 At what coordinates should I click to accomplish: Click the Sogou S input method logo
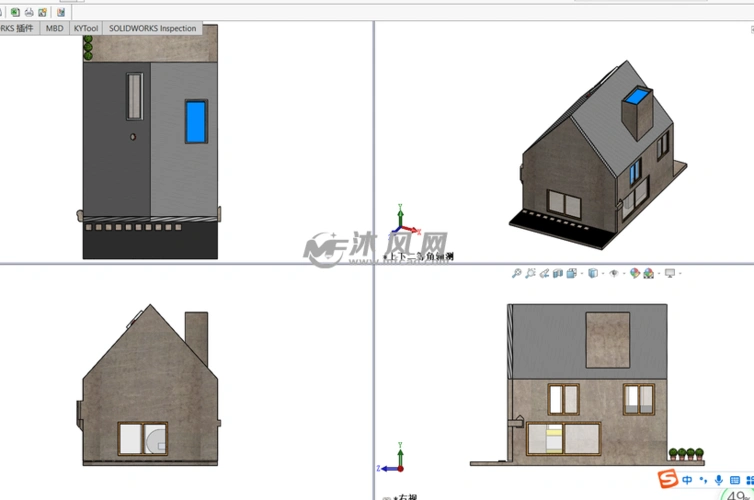[x=668, y=480]
